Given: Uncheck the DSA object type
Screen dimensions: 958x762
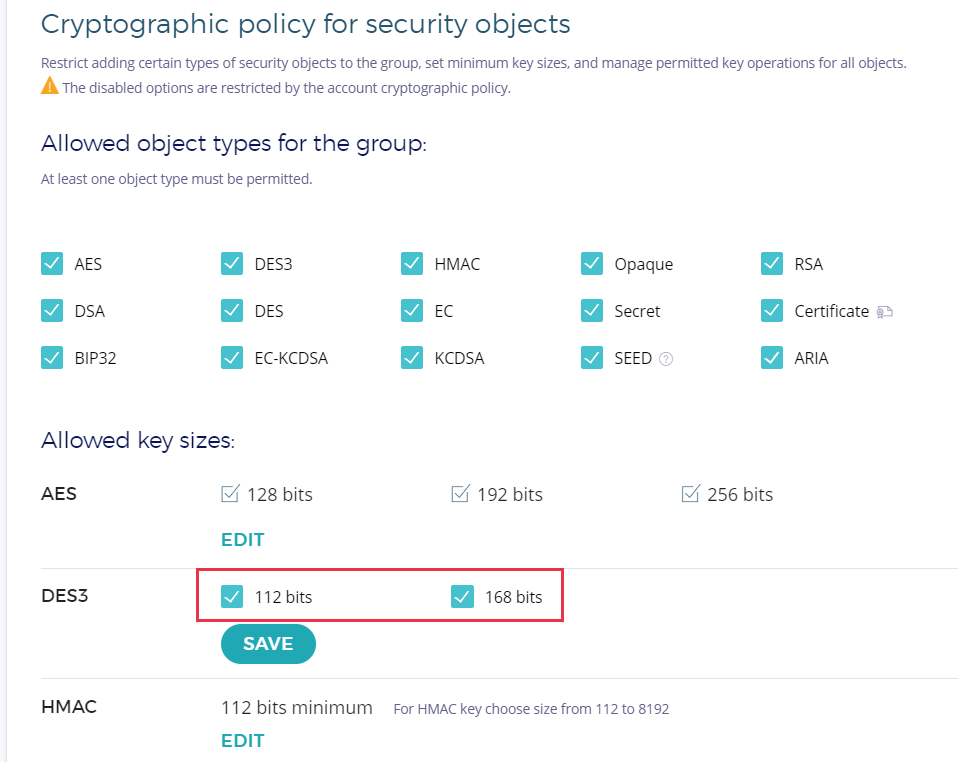Looking at the screenshot, I should point(52,311).
